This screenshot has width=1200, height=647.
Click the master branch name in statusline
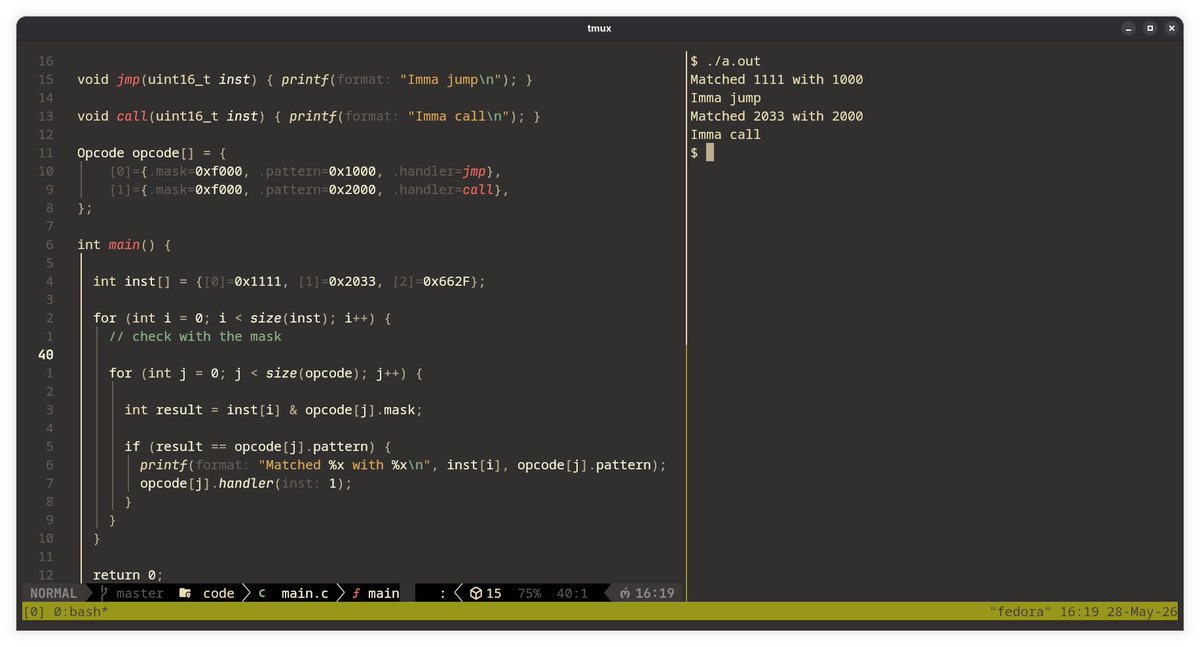tap(140, 593)
